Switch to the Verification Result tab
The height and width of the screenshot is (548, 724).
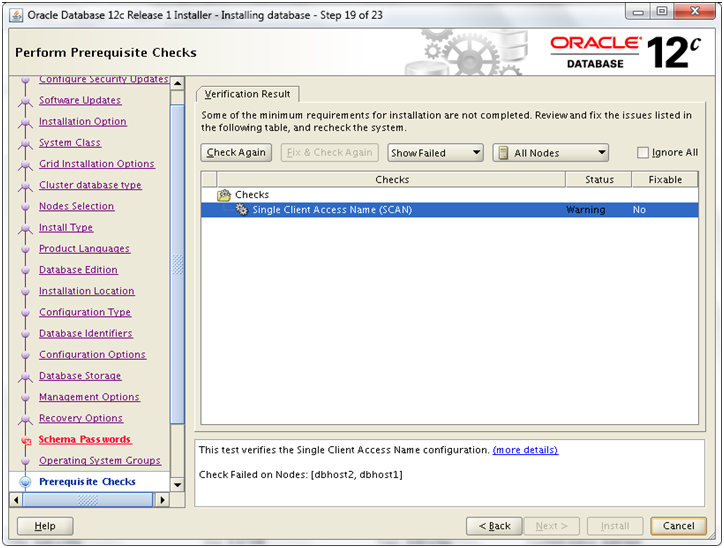pos(247,94)
